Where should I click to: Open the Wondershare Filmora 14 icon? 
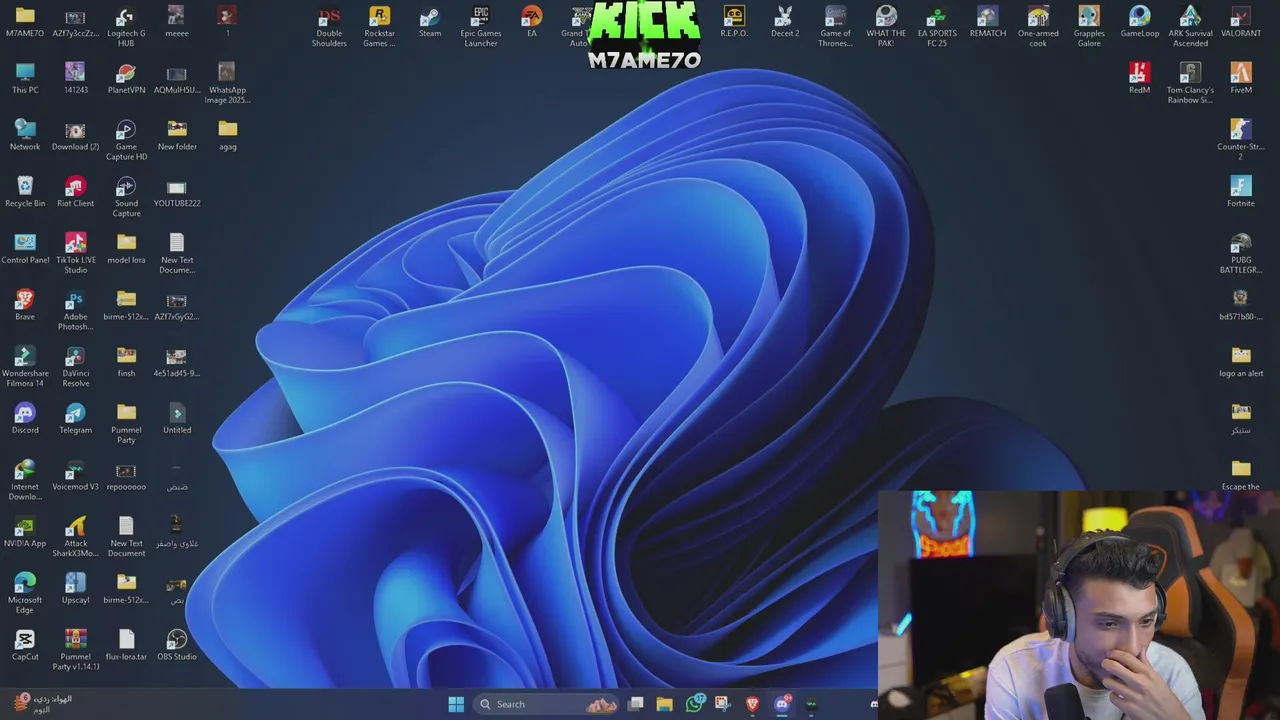click(25, 368)
